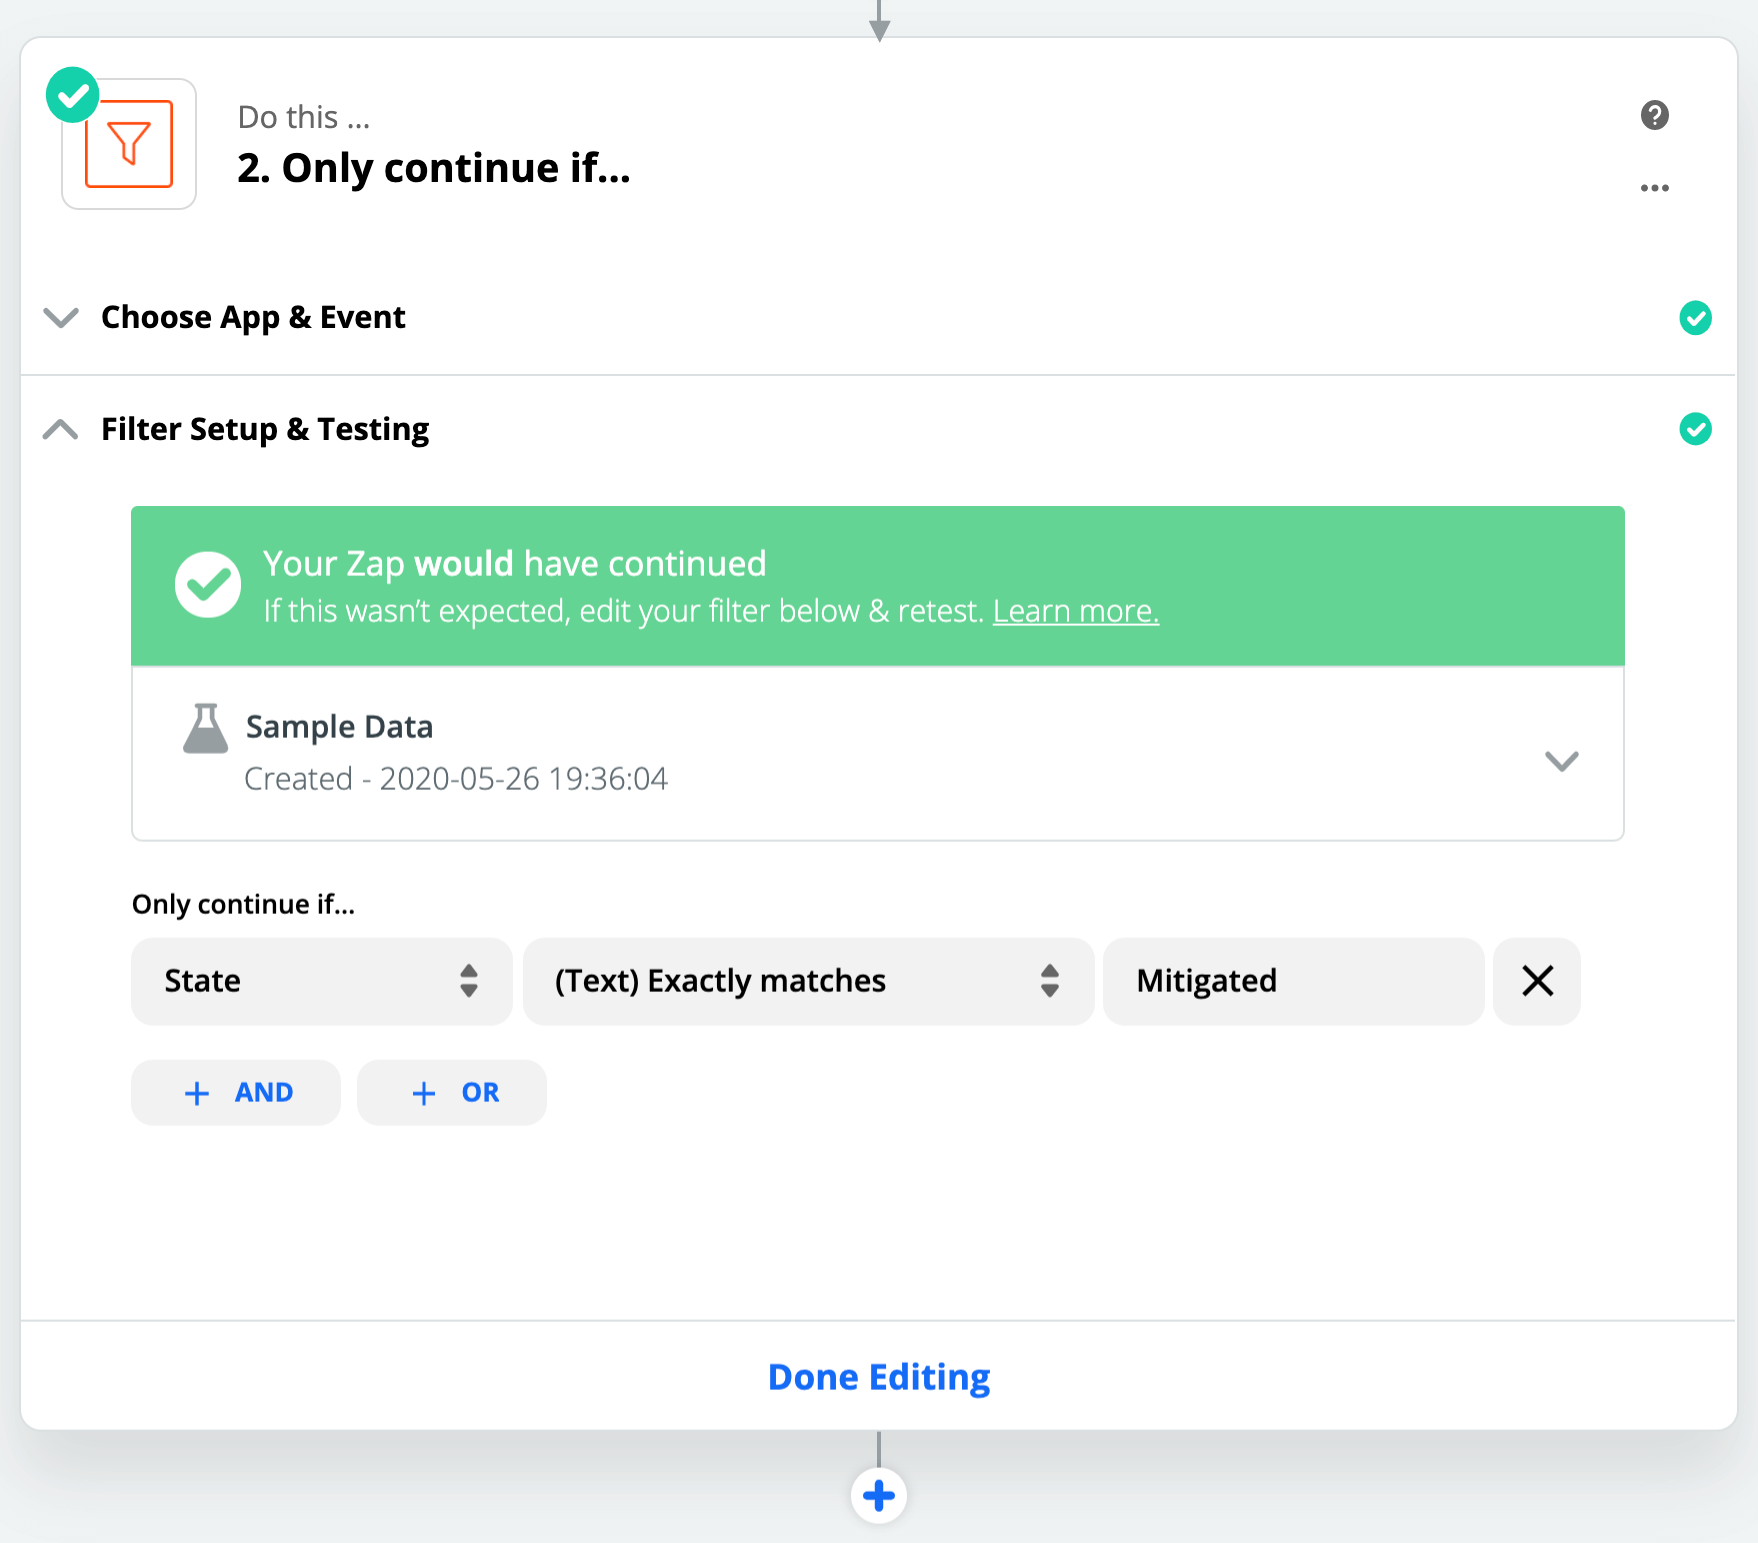Expand the Choose App & Event section
The width and height of the screenshot is (1758, 1543).
(x=61, y=318)
